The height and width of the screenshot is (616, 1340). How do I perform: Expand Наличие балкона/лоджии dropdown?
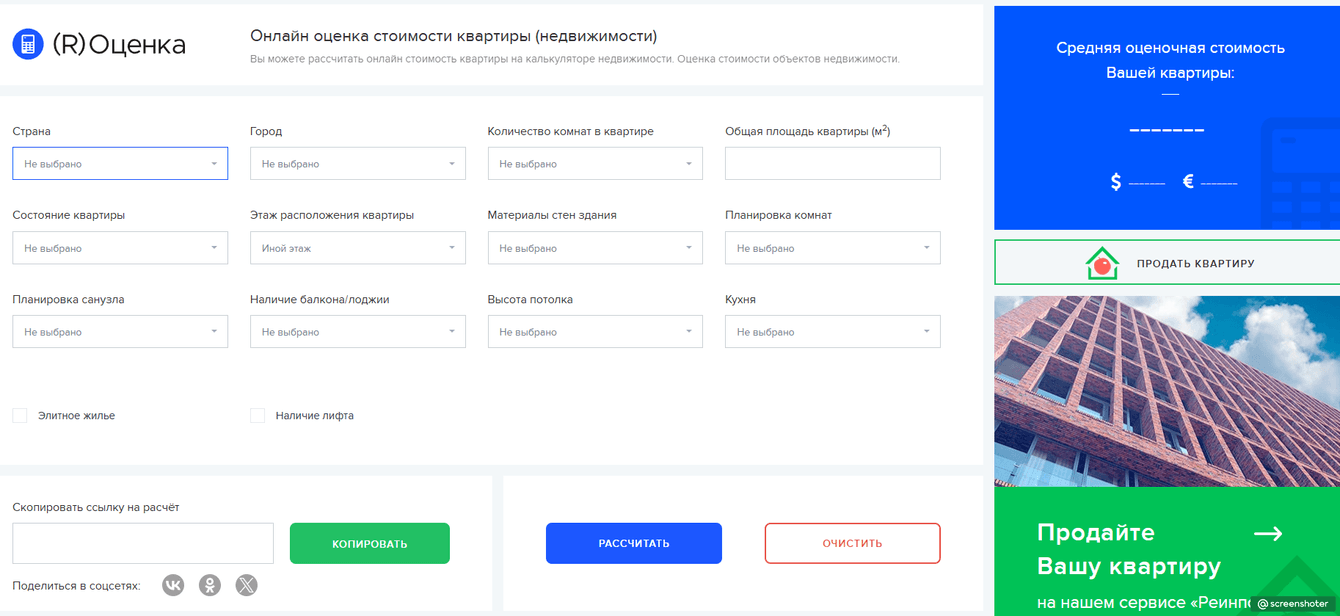coord(358,332)
